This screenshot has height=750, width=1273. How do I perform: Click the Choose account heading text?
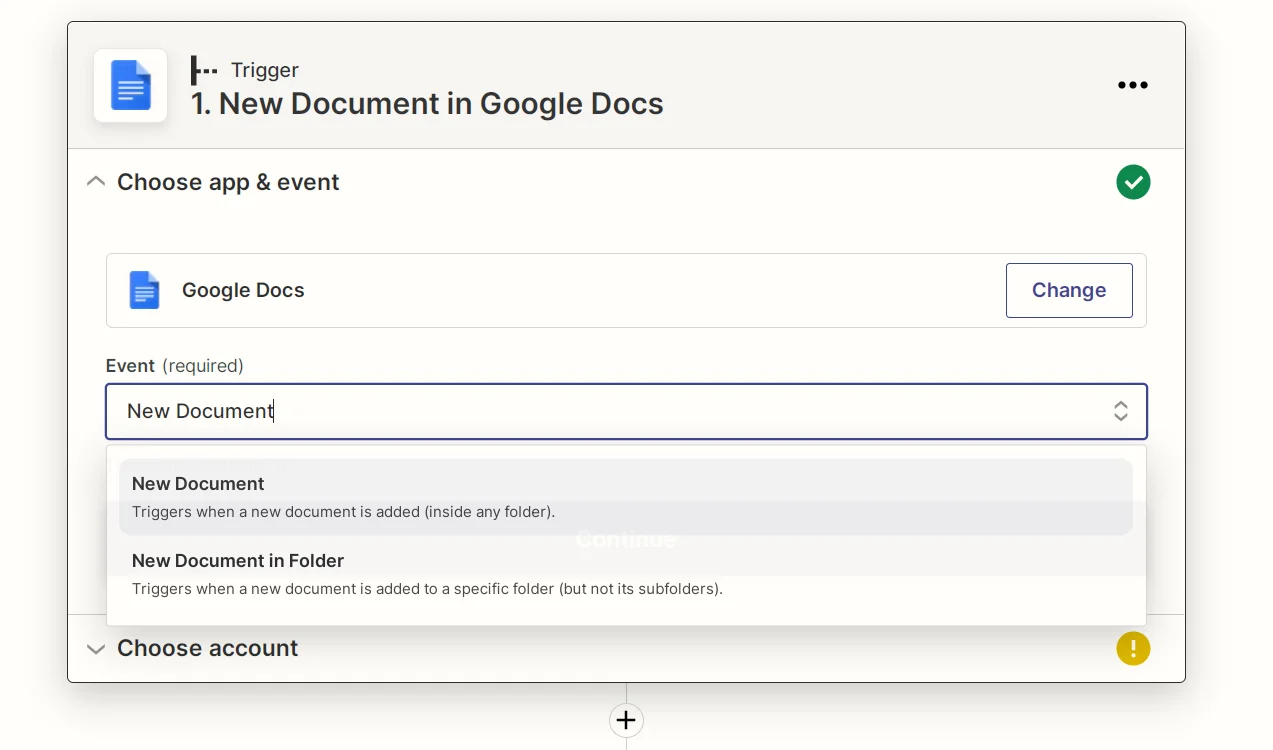point(207,648)
